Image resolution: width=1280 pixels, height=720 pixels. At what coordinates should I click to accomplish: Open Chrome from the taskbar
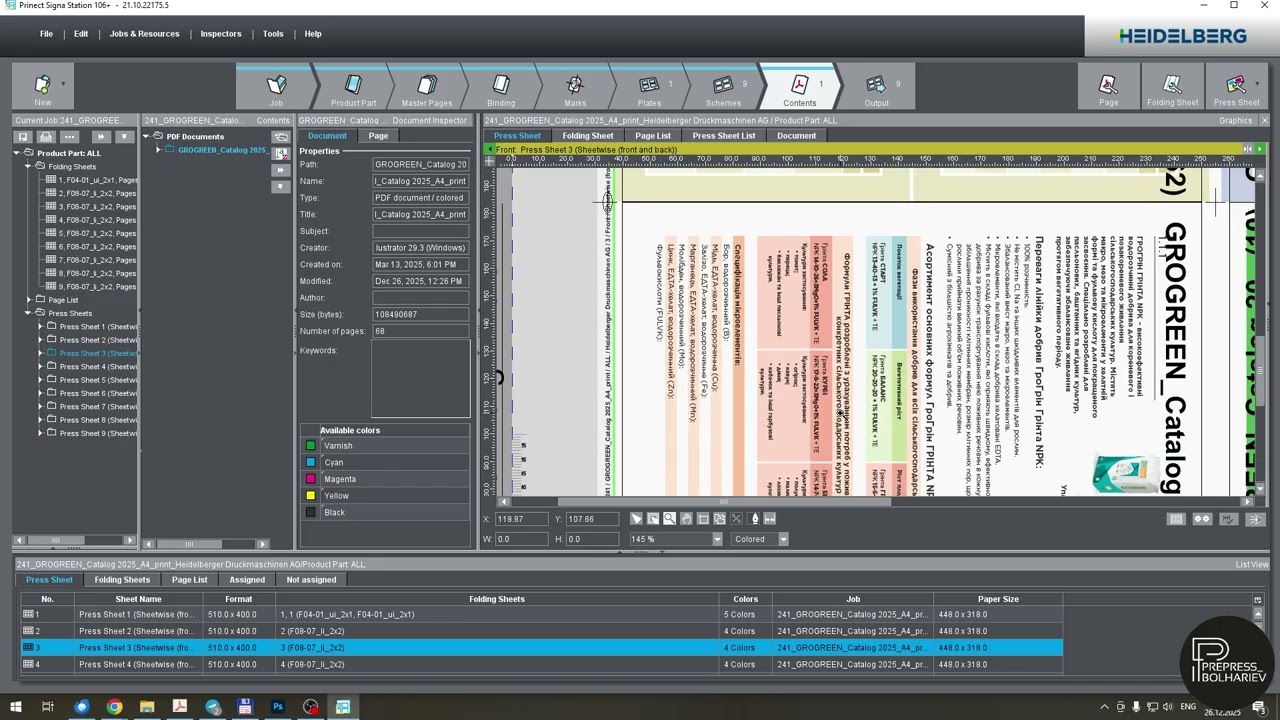[x=114, y=707]
